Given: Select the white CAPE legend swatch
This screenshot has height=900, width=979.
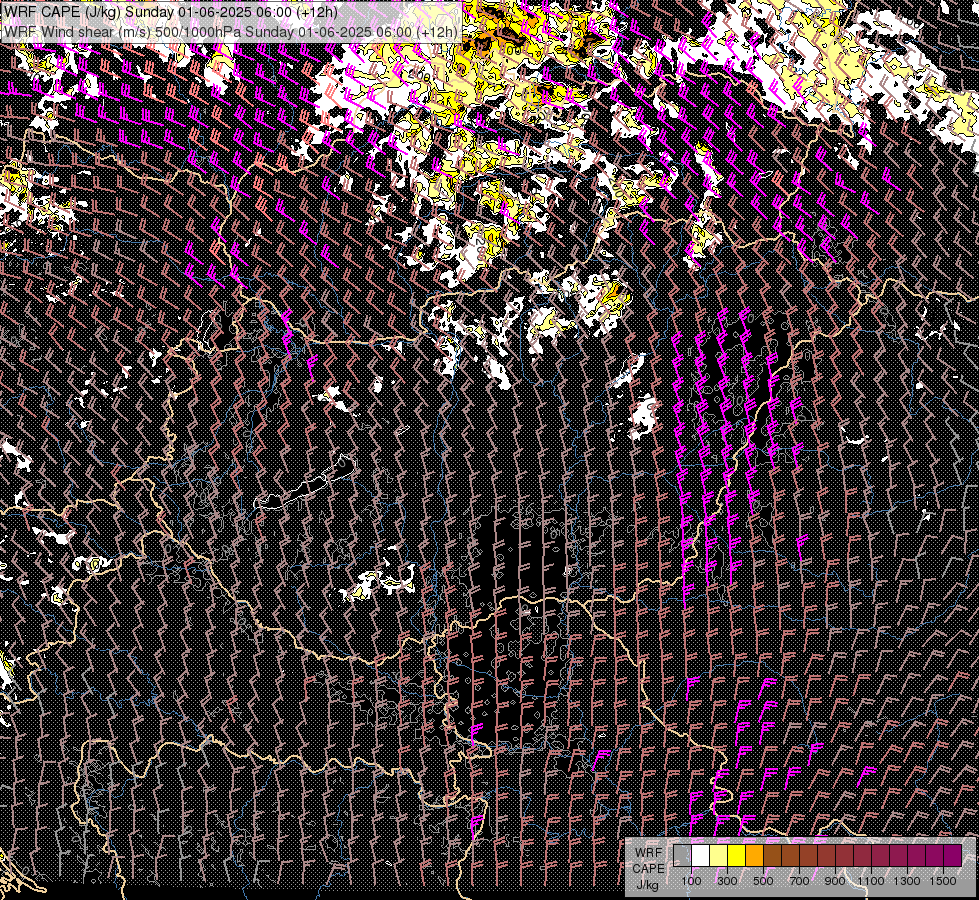Looking at the screenshot, I should [701, 855].
